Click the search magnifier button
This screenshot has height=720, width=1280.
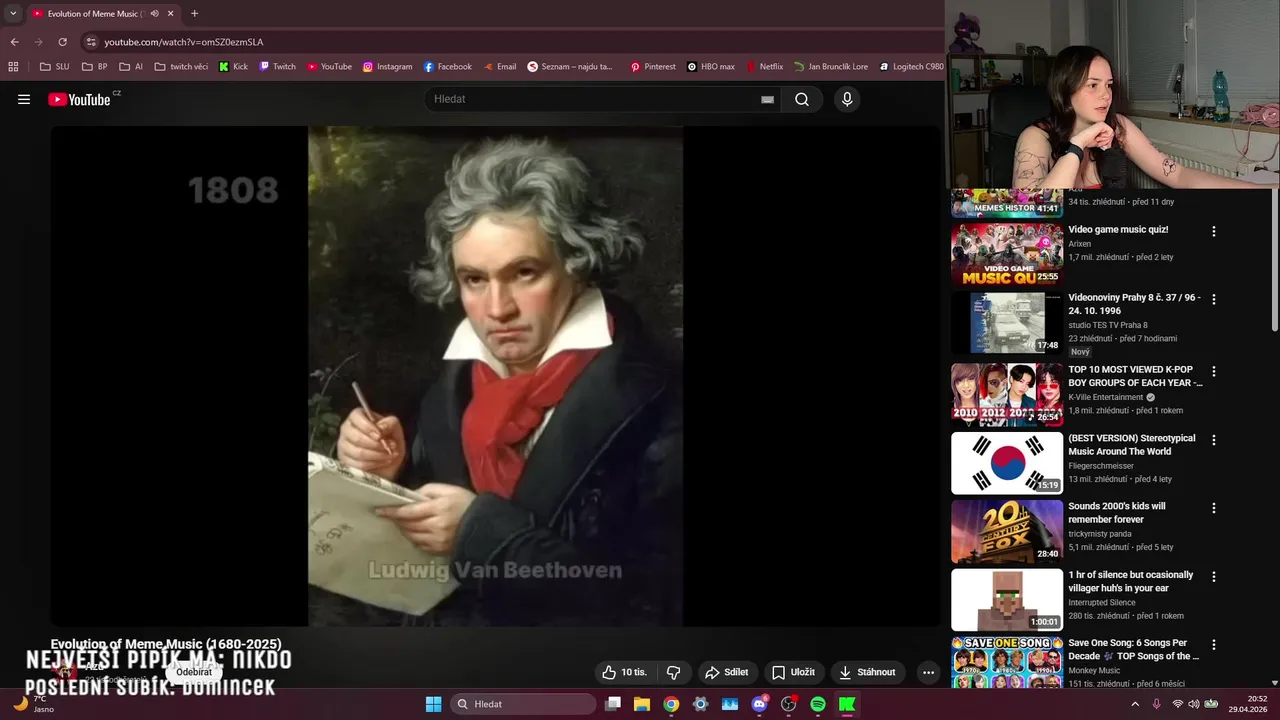point(802,99)
